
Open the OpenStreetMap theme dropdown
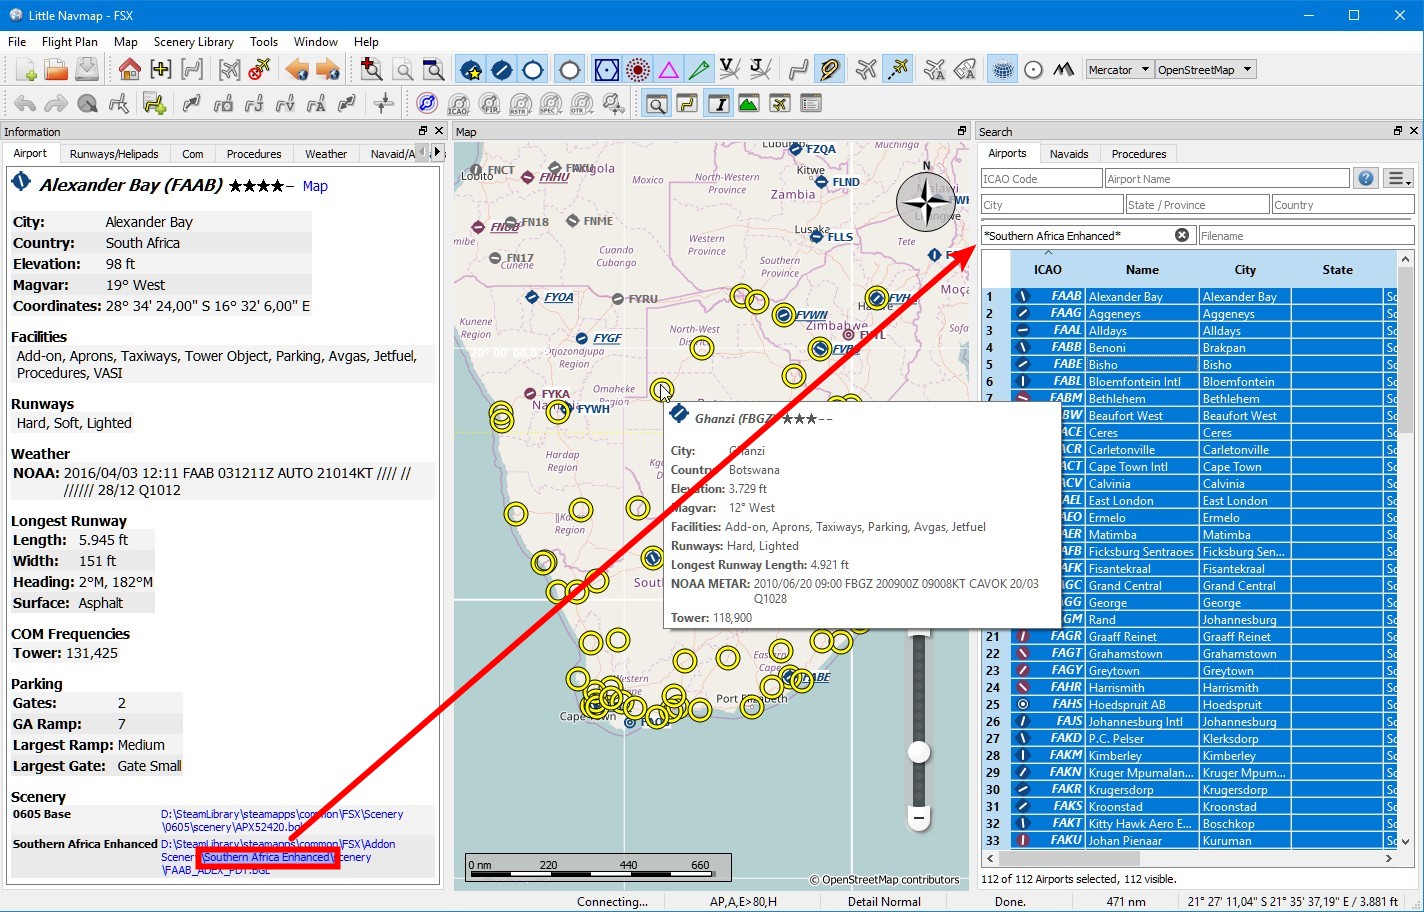1205,69
